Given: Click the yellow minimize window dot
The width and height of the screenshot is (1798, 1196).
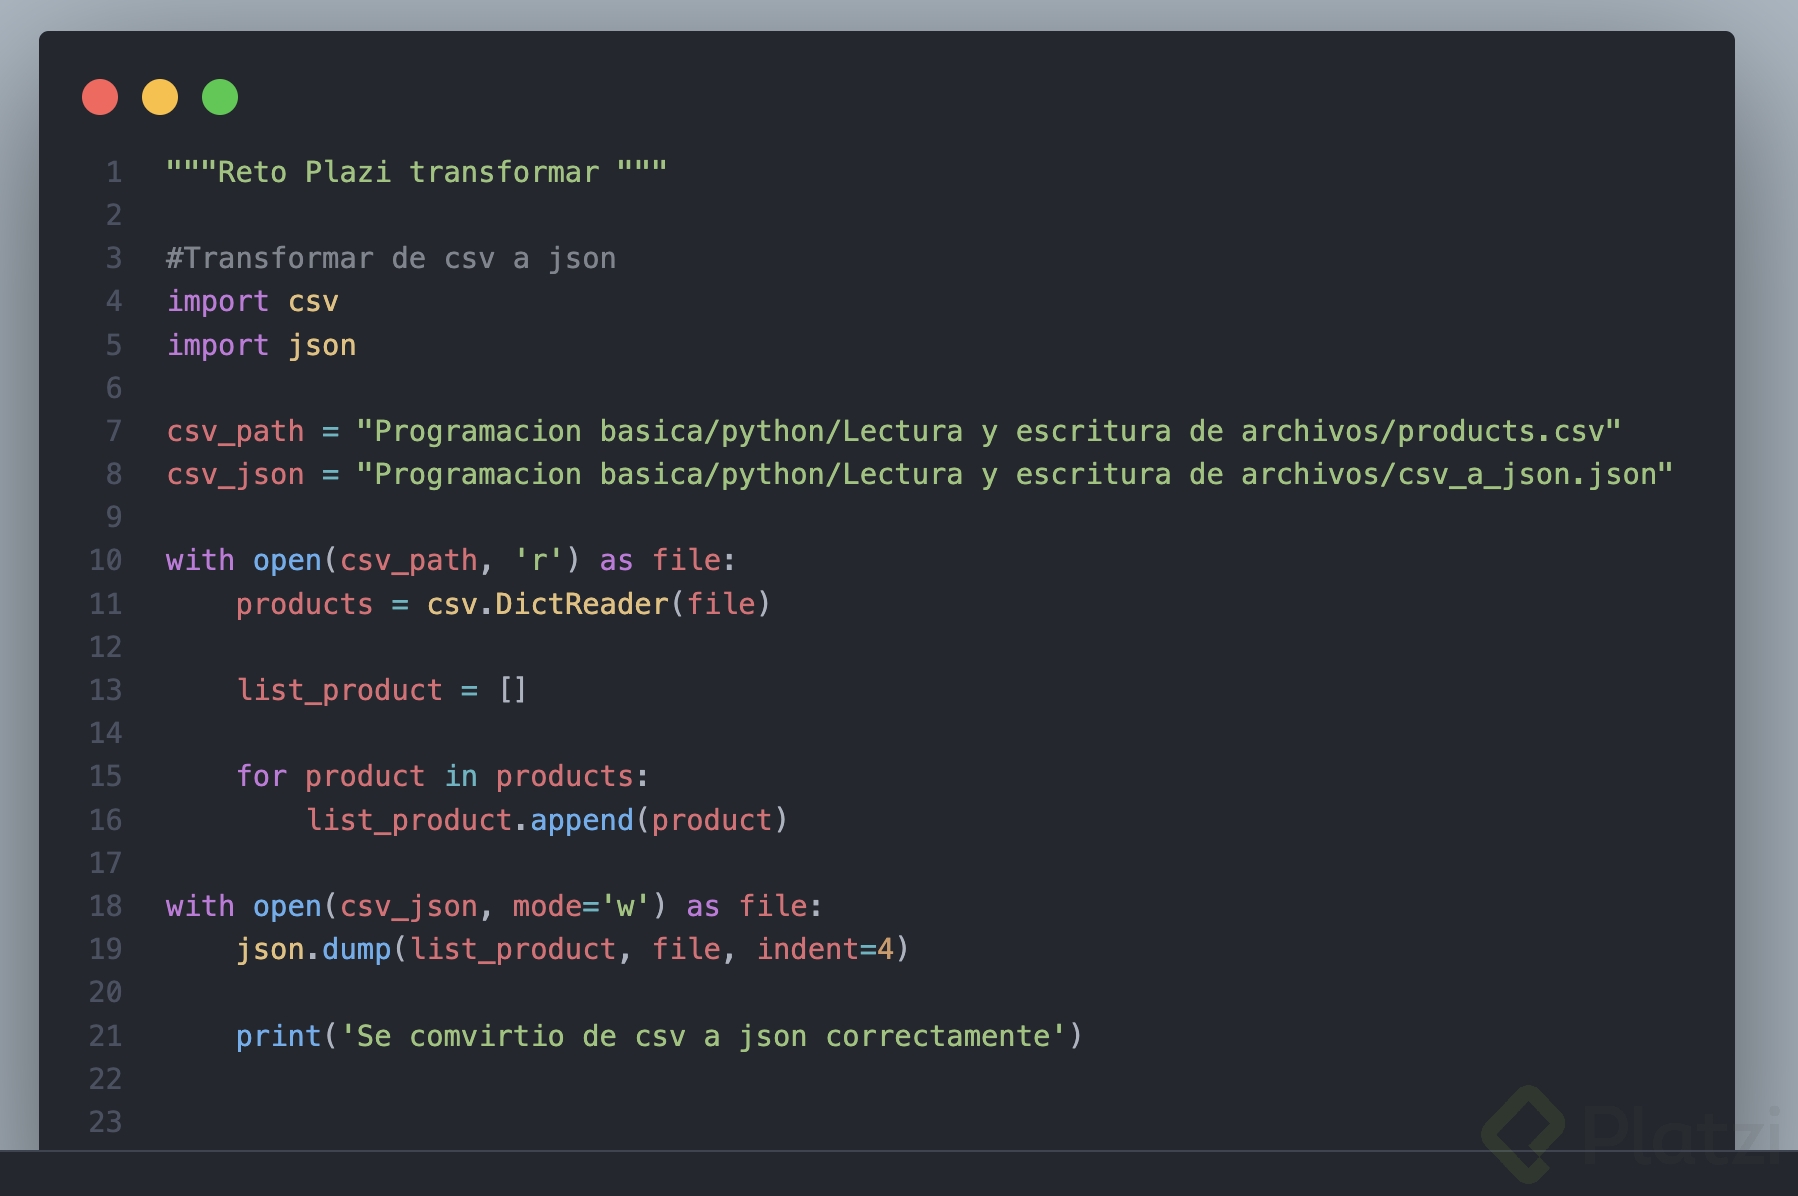Looking at the screenshot, I should click(160, 97).
